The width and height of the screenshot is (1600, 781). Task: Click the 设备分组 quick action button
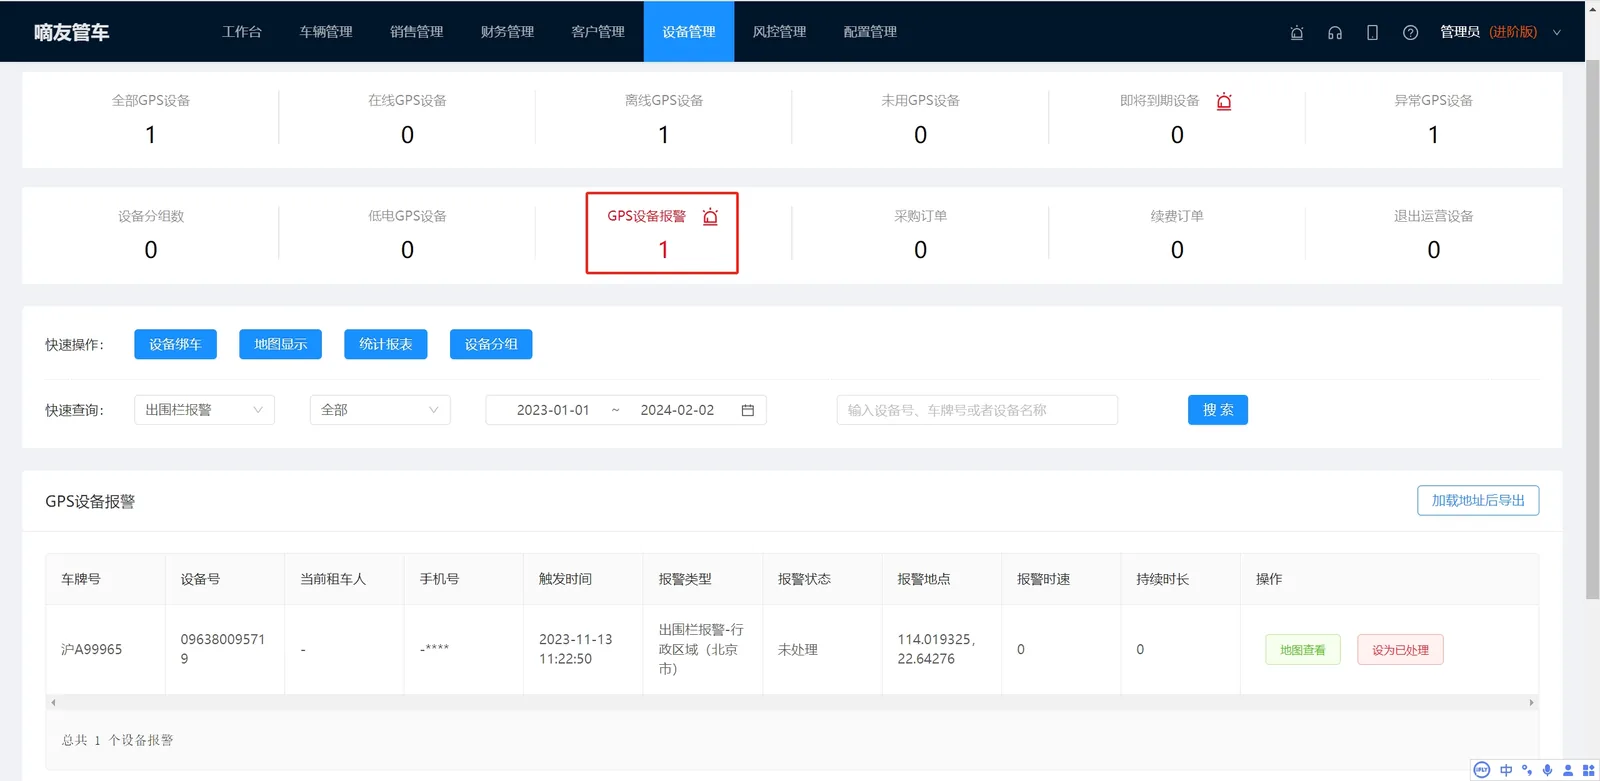[491, 344]
